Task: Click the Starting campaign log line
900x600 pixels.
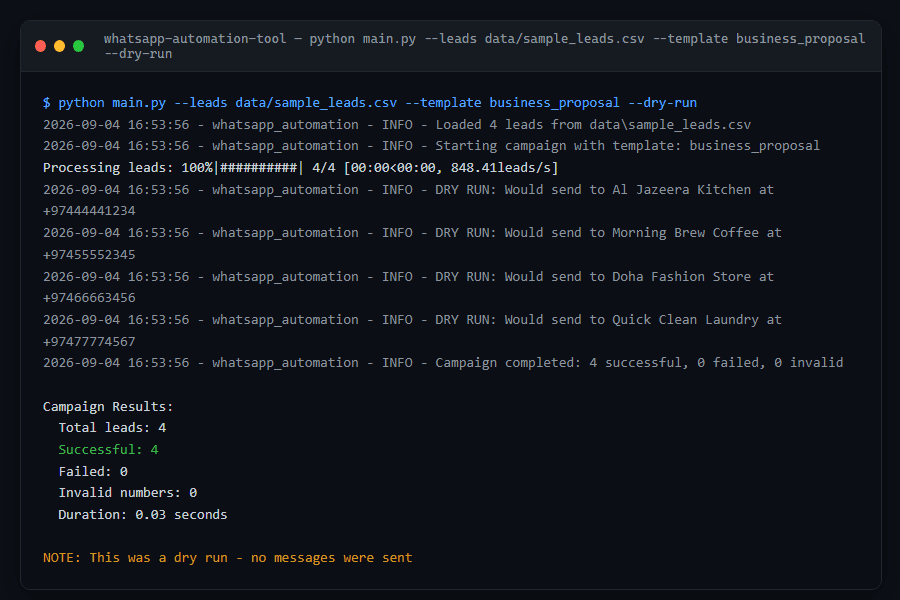Action: (x=431, y=146)
